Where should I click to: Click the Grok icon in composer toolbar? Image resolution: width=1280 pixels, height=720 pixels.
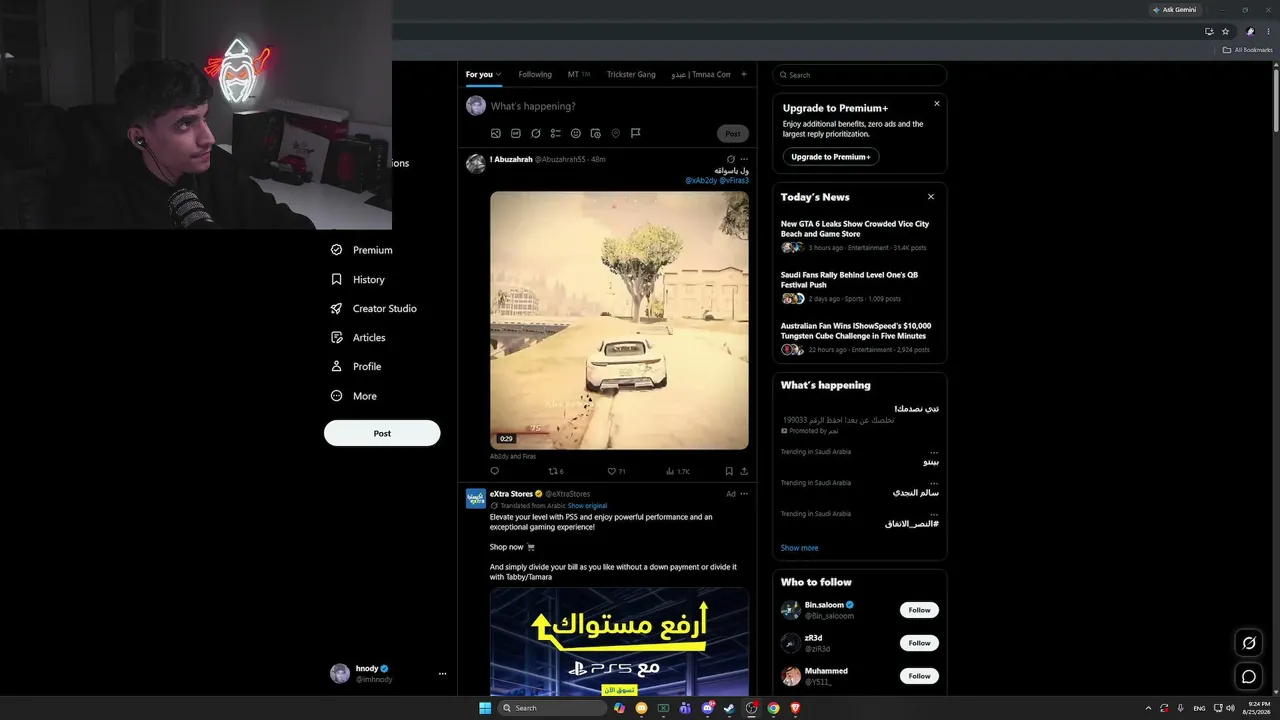tap(536, 133)
